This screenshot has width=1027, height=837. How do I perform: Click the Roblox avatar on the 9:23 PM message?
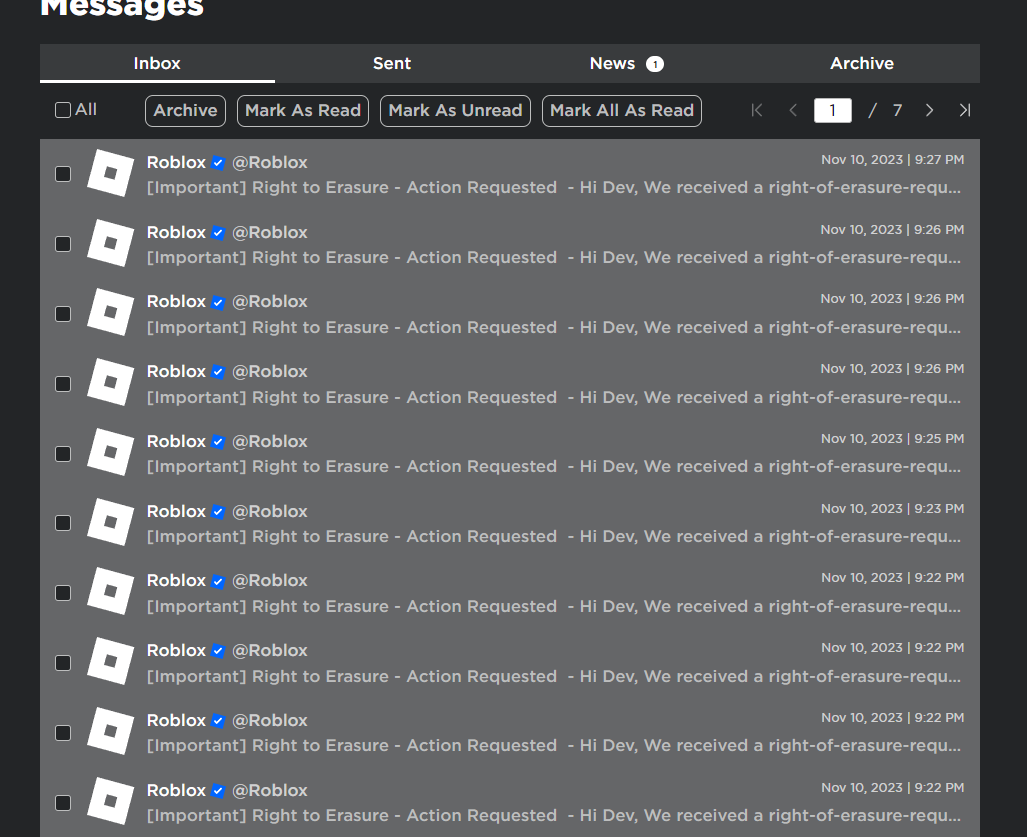coord(111,522)
